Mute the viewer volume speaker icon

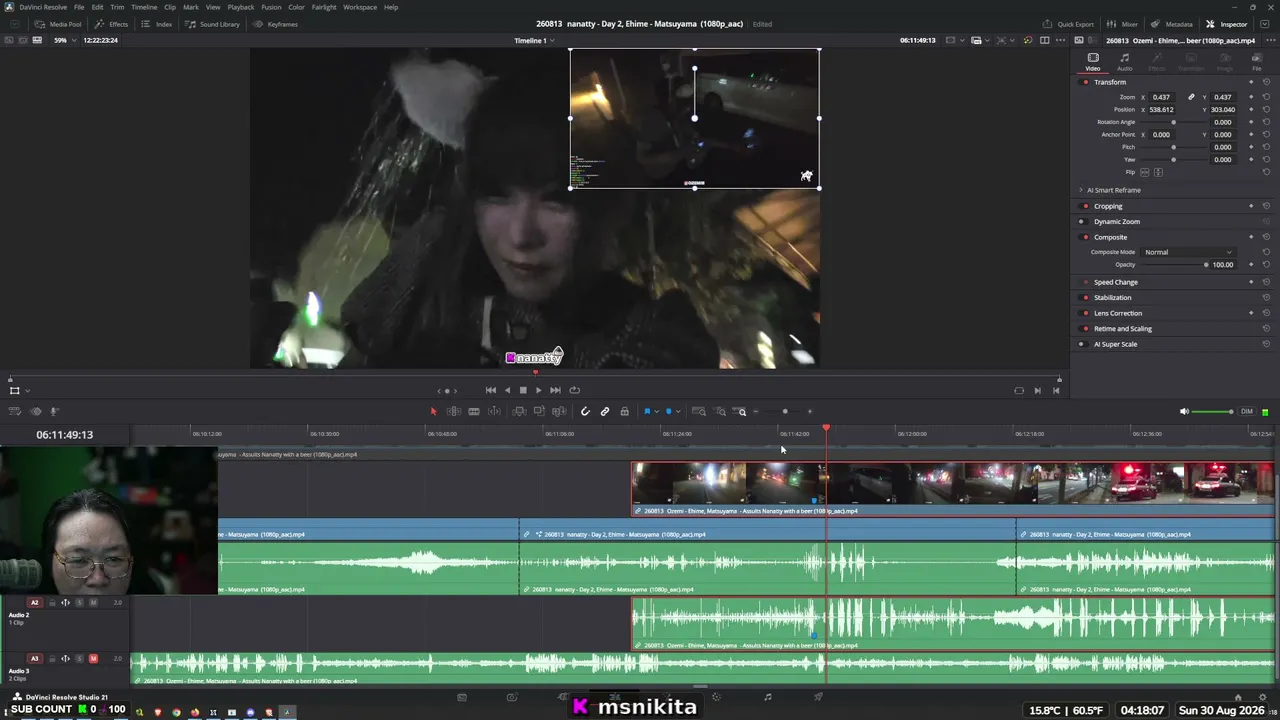pos(1184,411)
